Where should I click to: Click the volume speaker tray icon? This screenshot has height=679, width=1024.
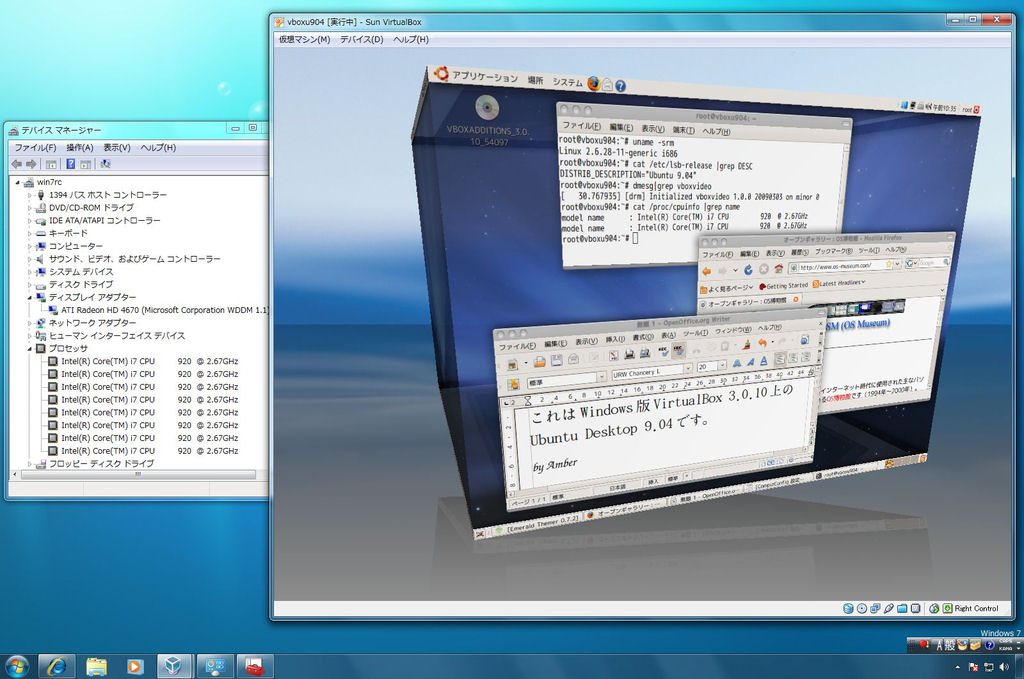click(1002, 667)
